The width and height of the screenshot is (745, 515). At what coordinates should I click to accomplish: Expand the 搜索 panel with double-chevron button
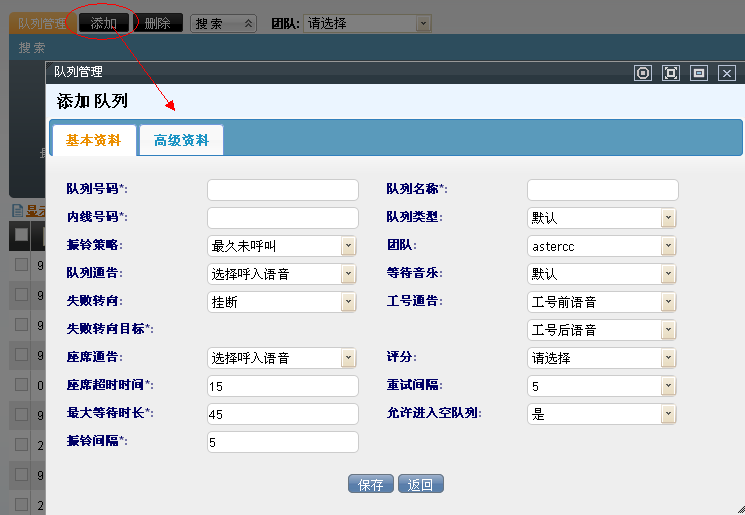[248, 23]
